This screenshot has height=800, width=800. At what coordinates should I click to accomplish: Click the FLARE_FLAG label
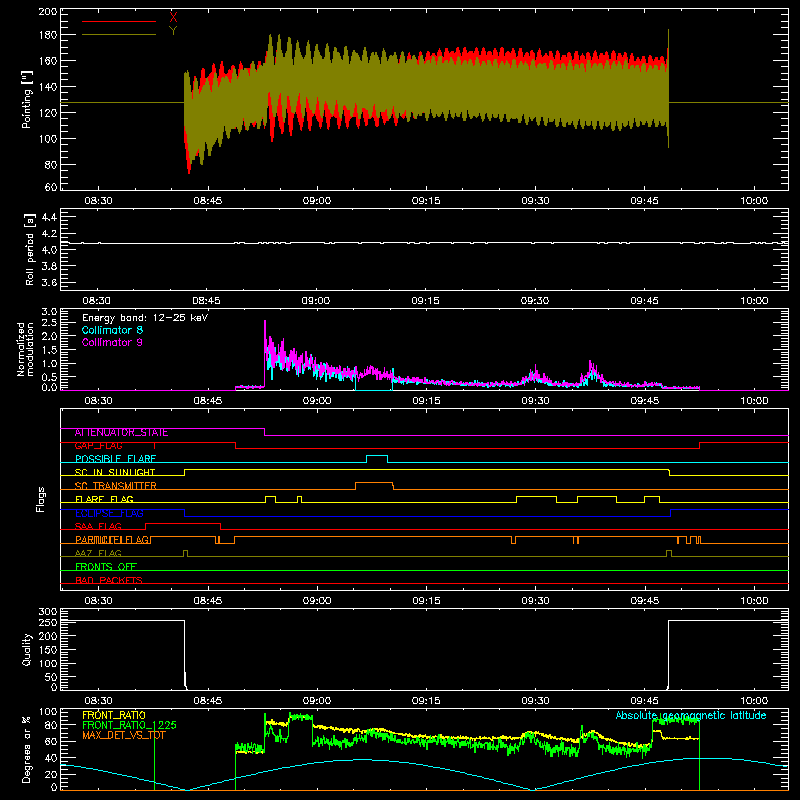pyautogui.click(x=104, y=499)
